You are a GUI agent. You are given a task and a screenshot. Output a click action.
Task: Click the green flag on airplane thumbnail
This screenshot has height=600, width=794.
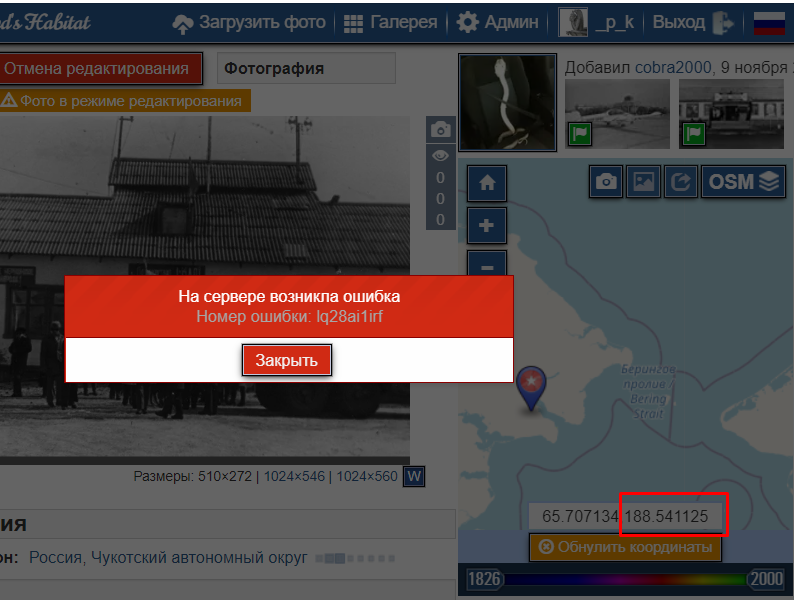580,134
